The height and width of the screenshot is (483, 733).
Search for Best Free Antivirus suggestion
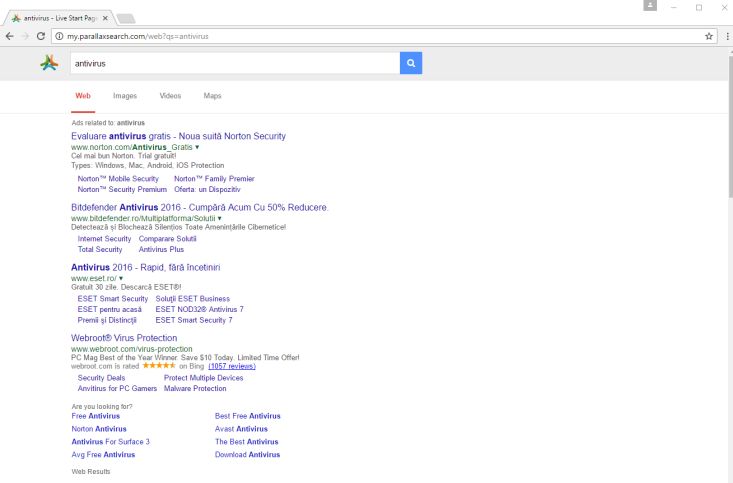(248, 416)
